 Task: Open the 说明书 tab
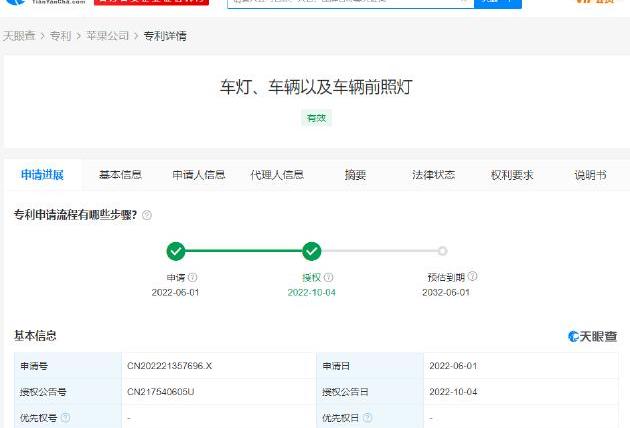pyautogui.click(x=590, y=175)
